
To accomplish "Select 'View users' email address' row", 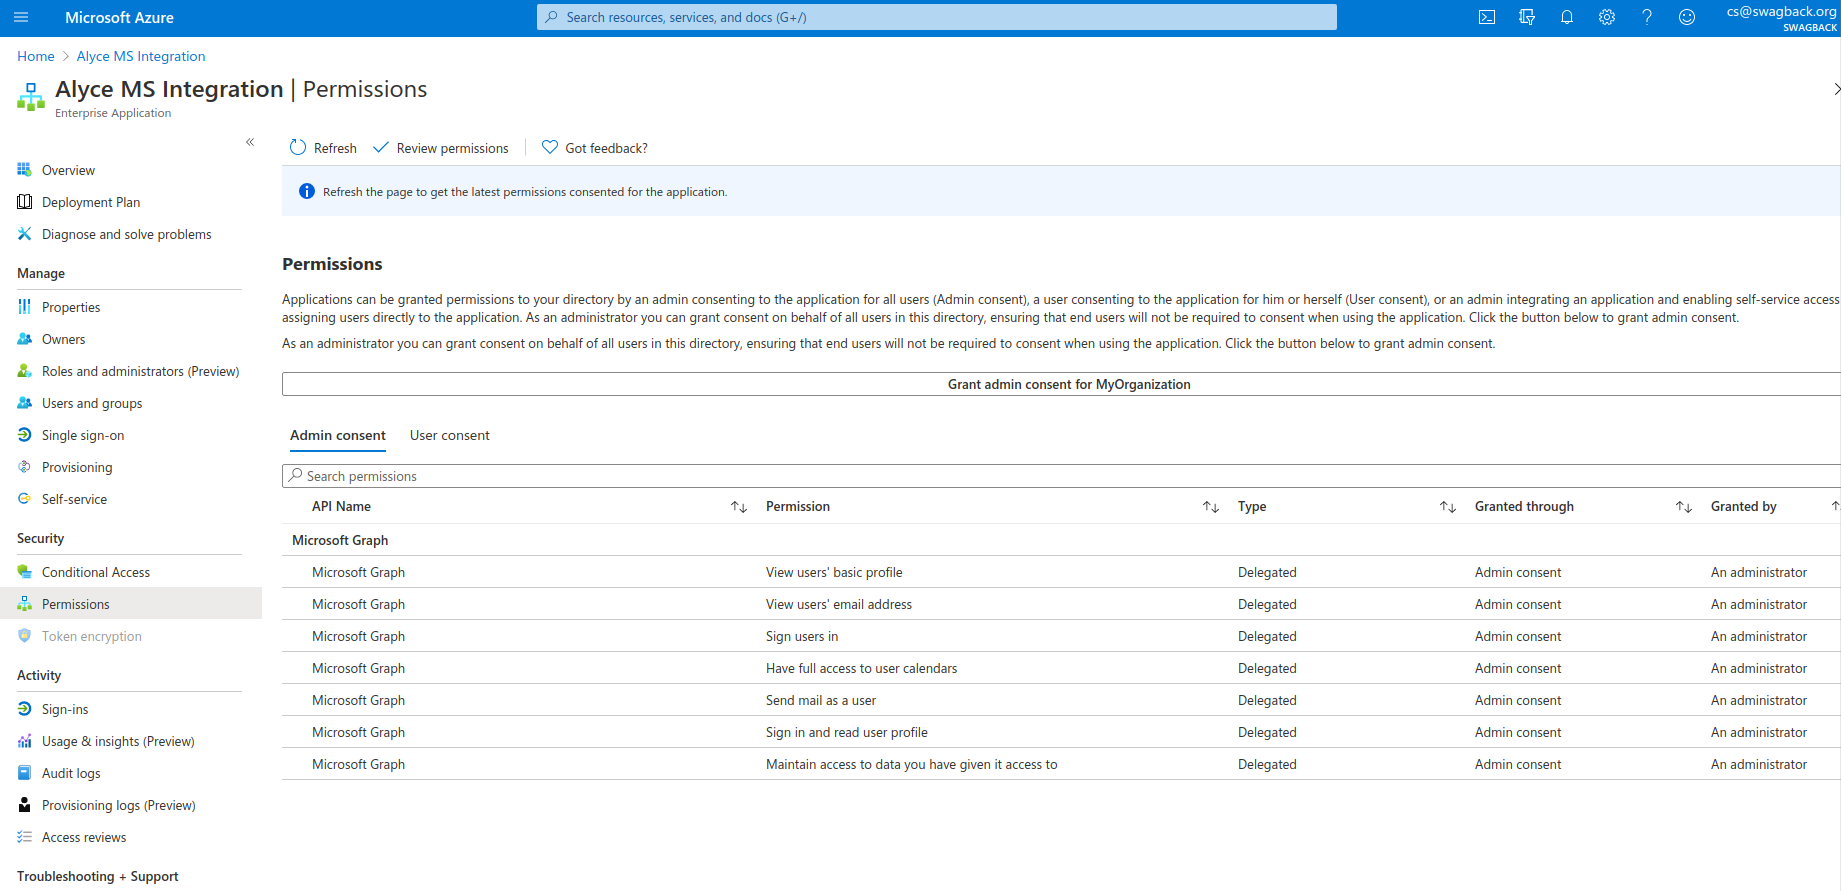I will click(1062, 604).
